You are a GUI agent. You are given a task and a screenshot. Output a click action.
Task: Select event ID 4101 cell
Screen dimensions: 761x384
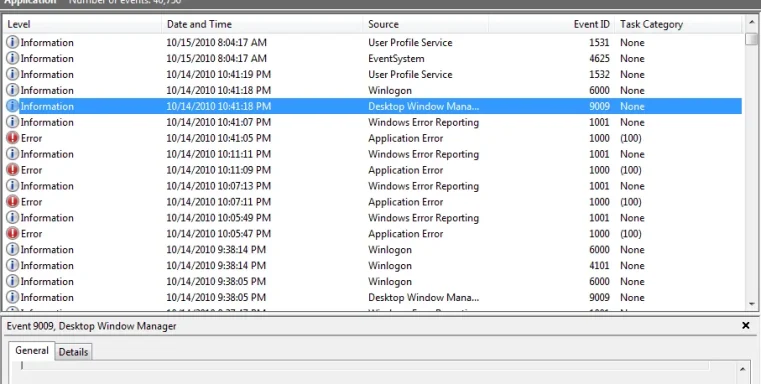[x=599, y=266]
